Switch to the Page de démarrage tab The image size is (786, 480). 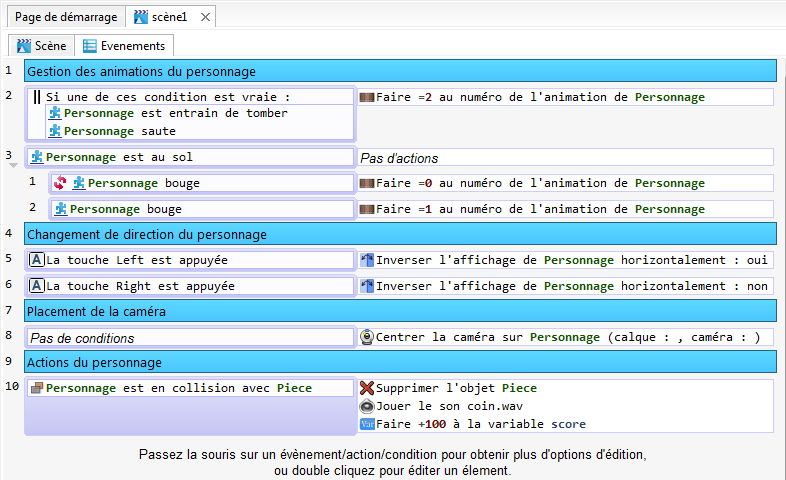[66, 17]
